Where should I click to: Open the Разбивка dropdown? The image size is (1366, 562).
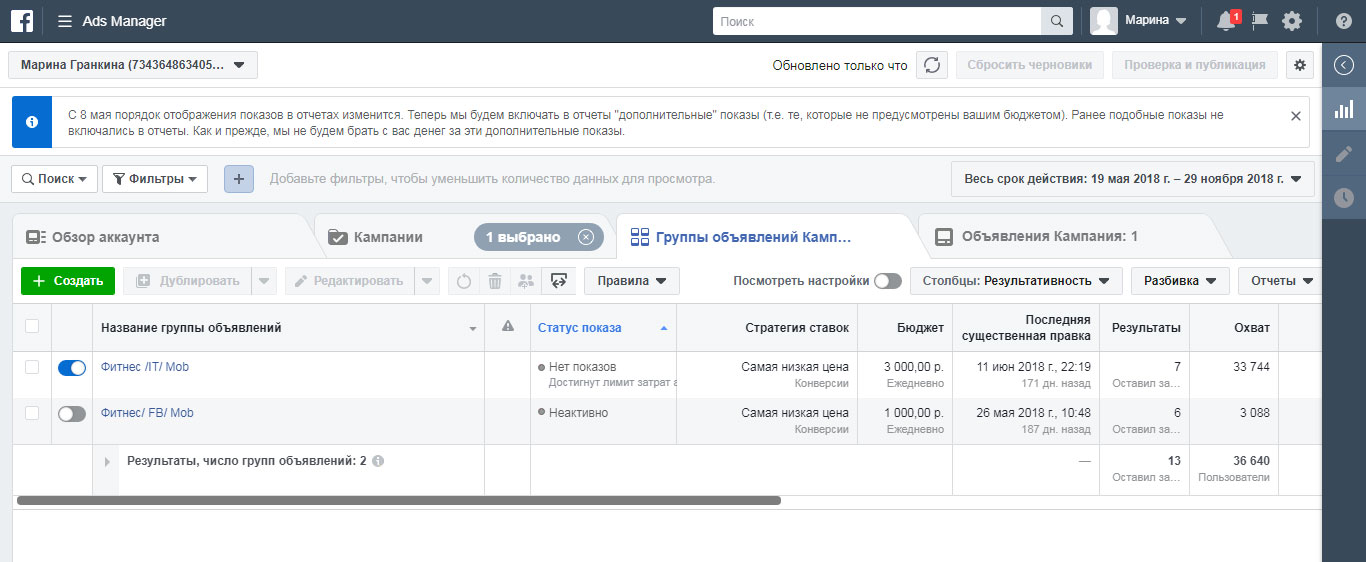1180,281
